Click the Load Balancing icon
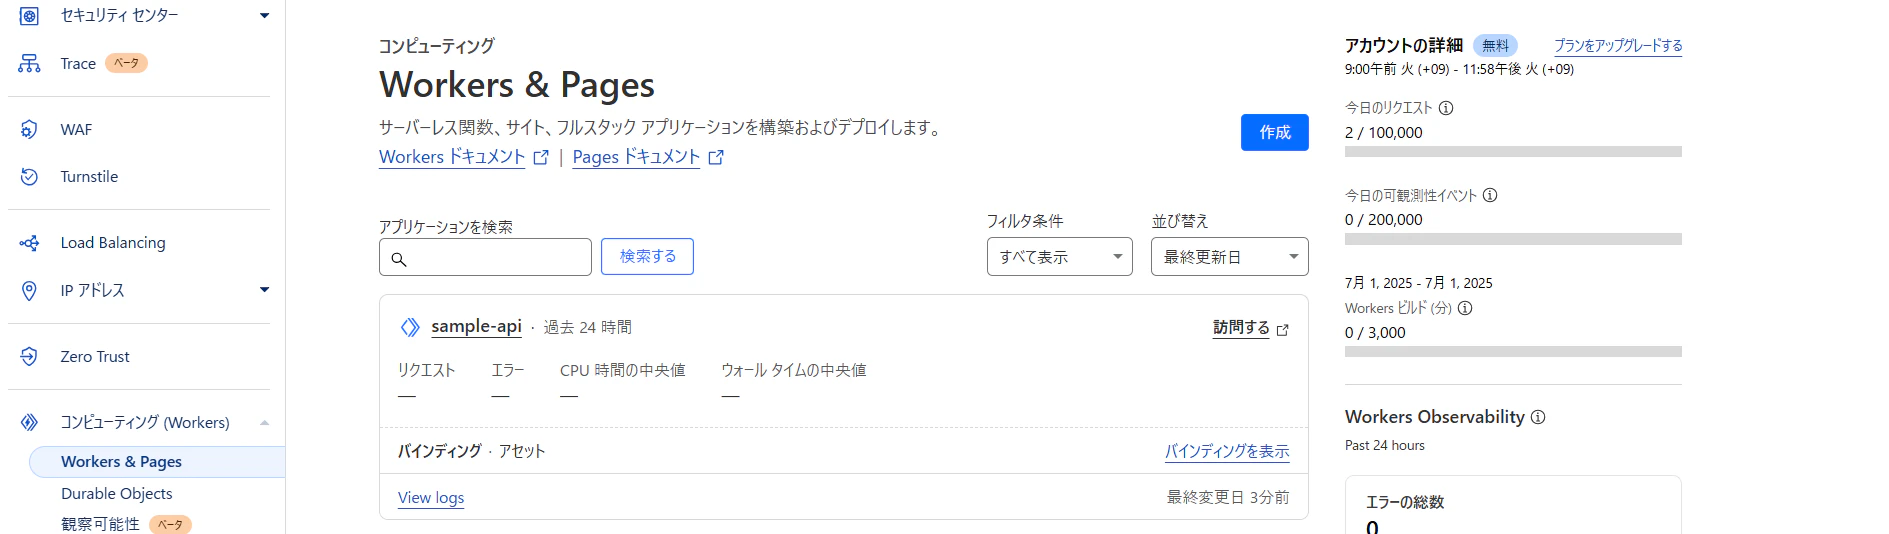Image resolution: width=1889 pixels, height=534 pixels. tap(29, 243)
